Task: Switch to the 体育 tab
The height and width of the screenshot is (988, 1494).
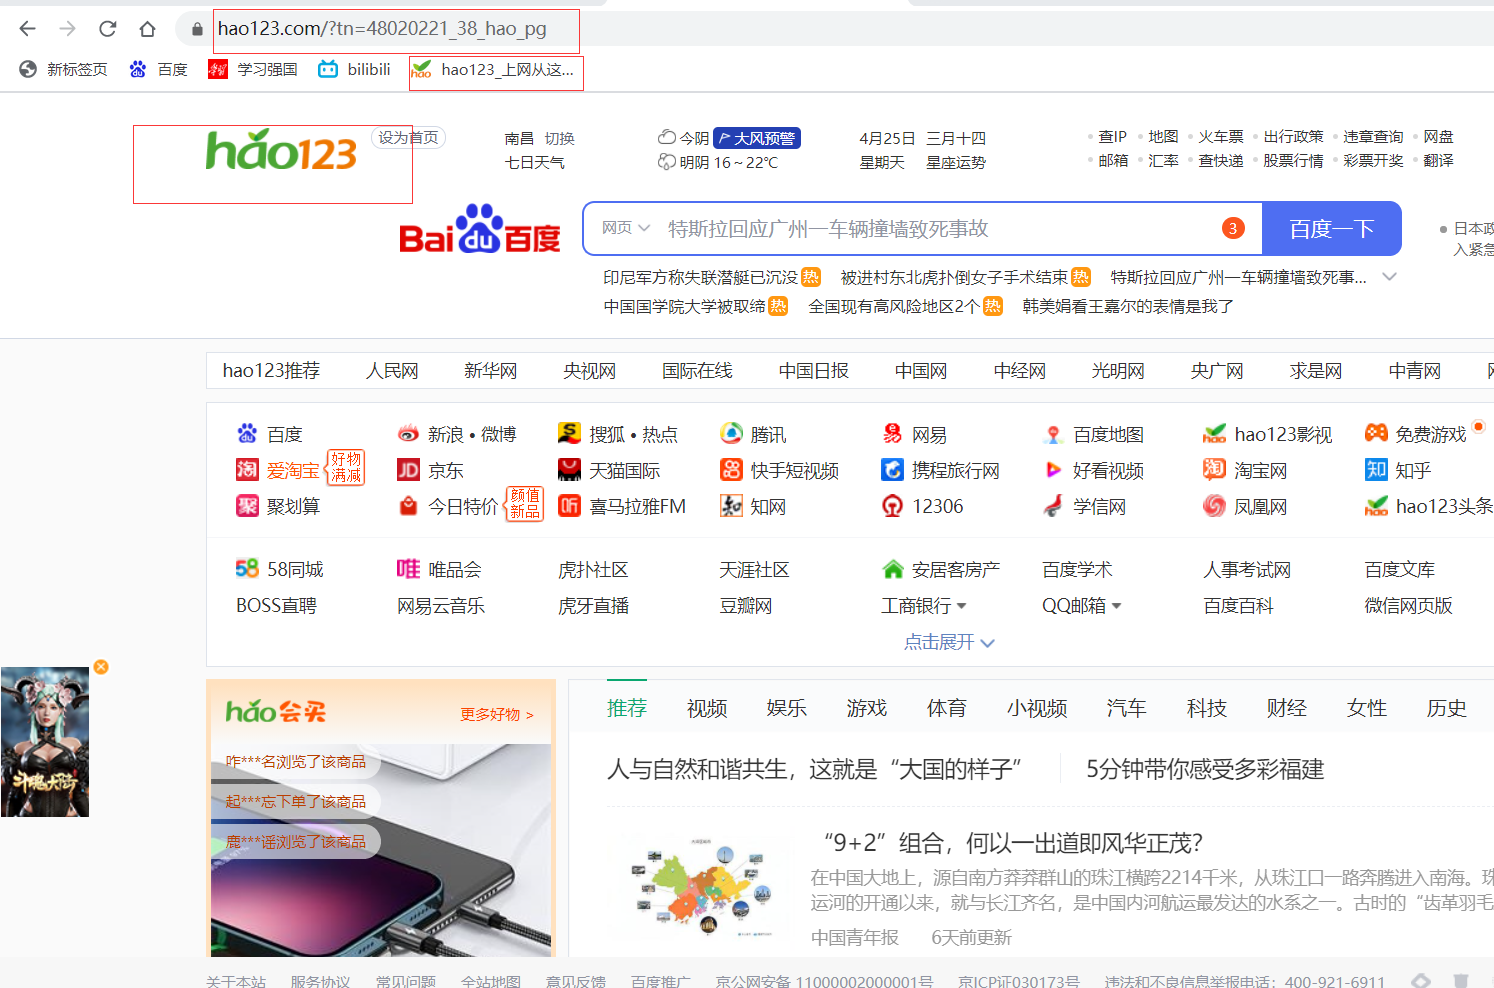Action: 947,708
